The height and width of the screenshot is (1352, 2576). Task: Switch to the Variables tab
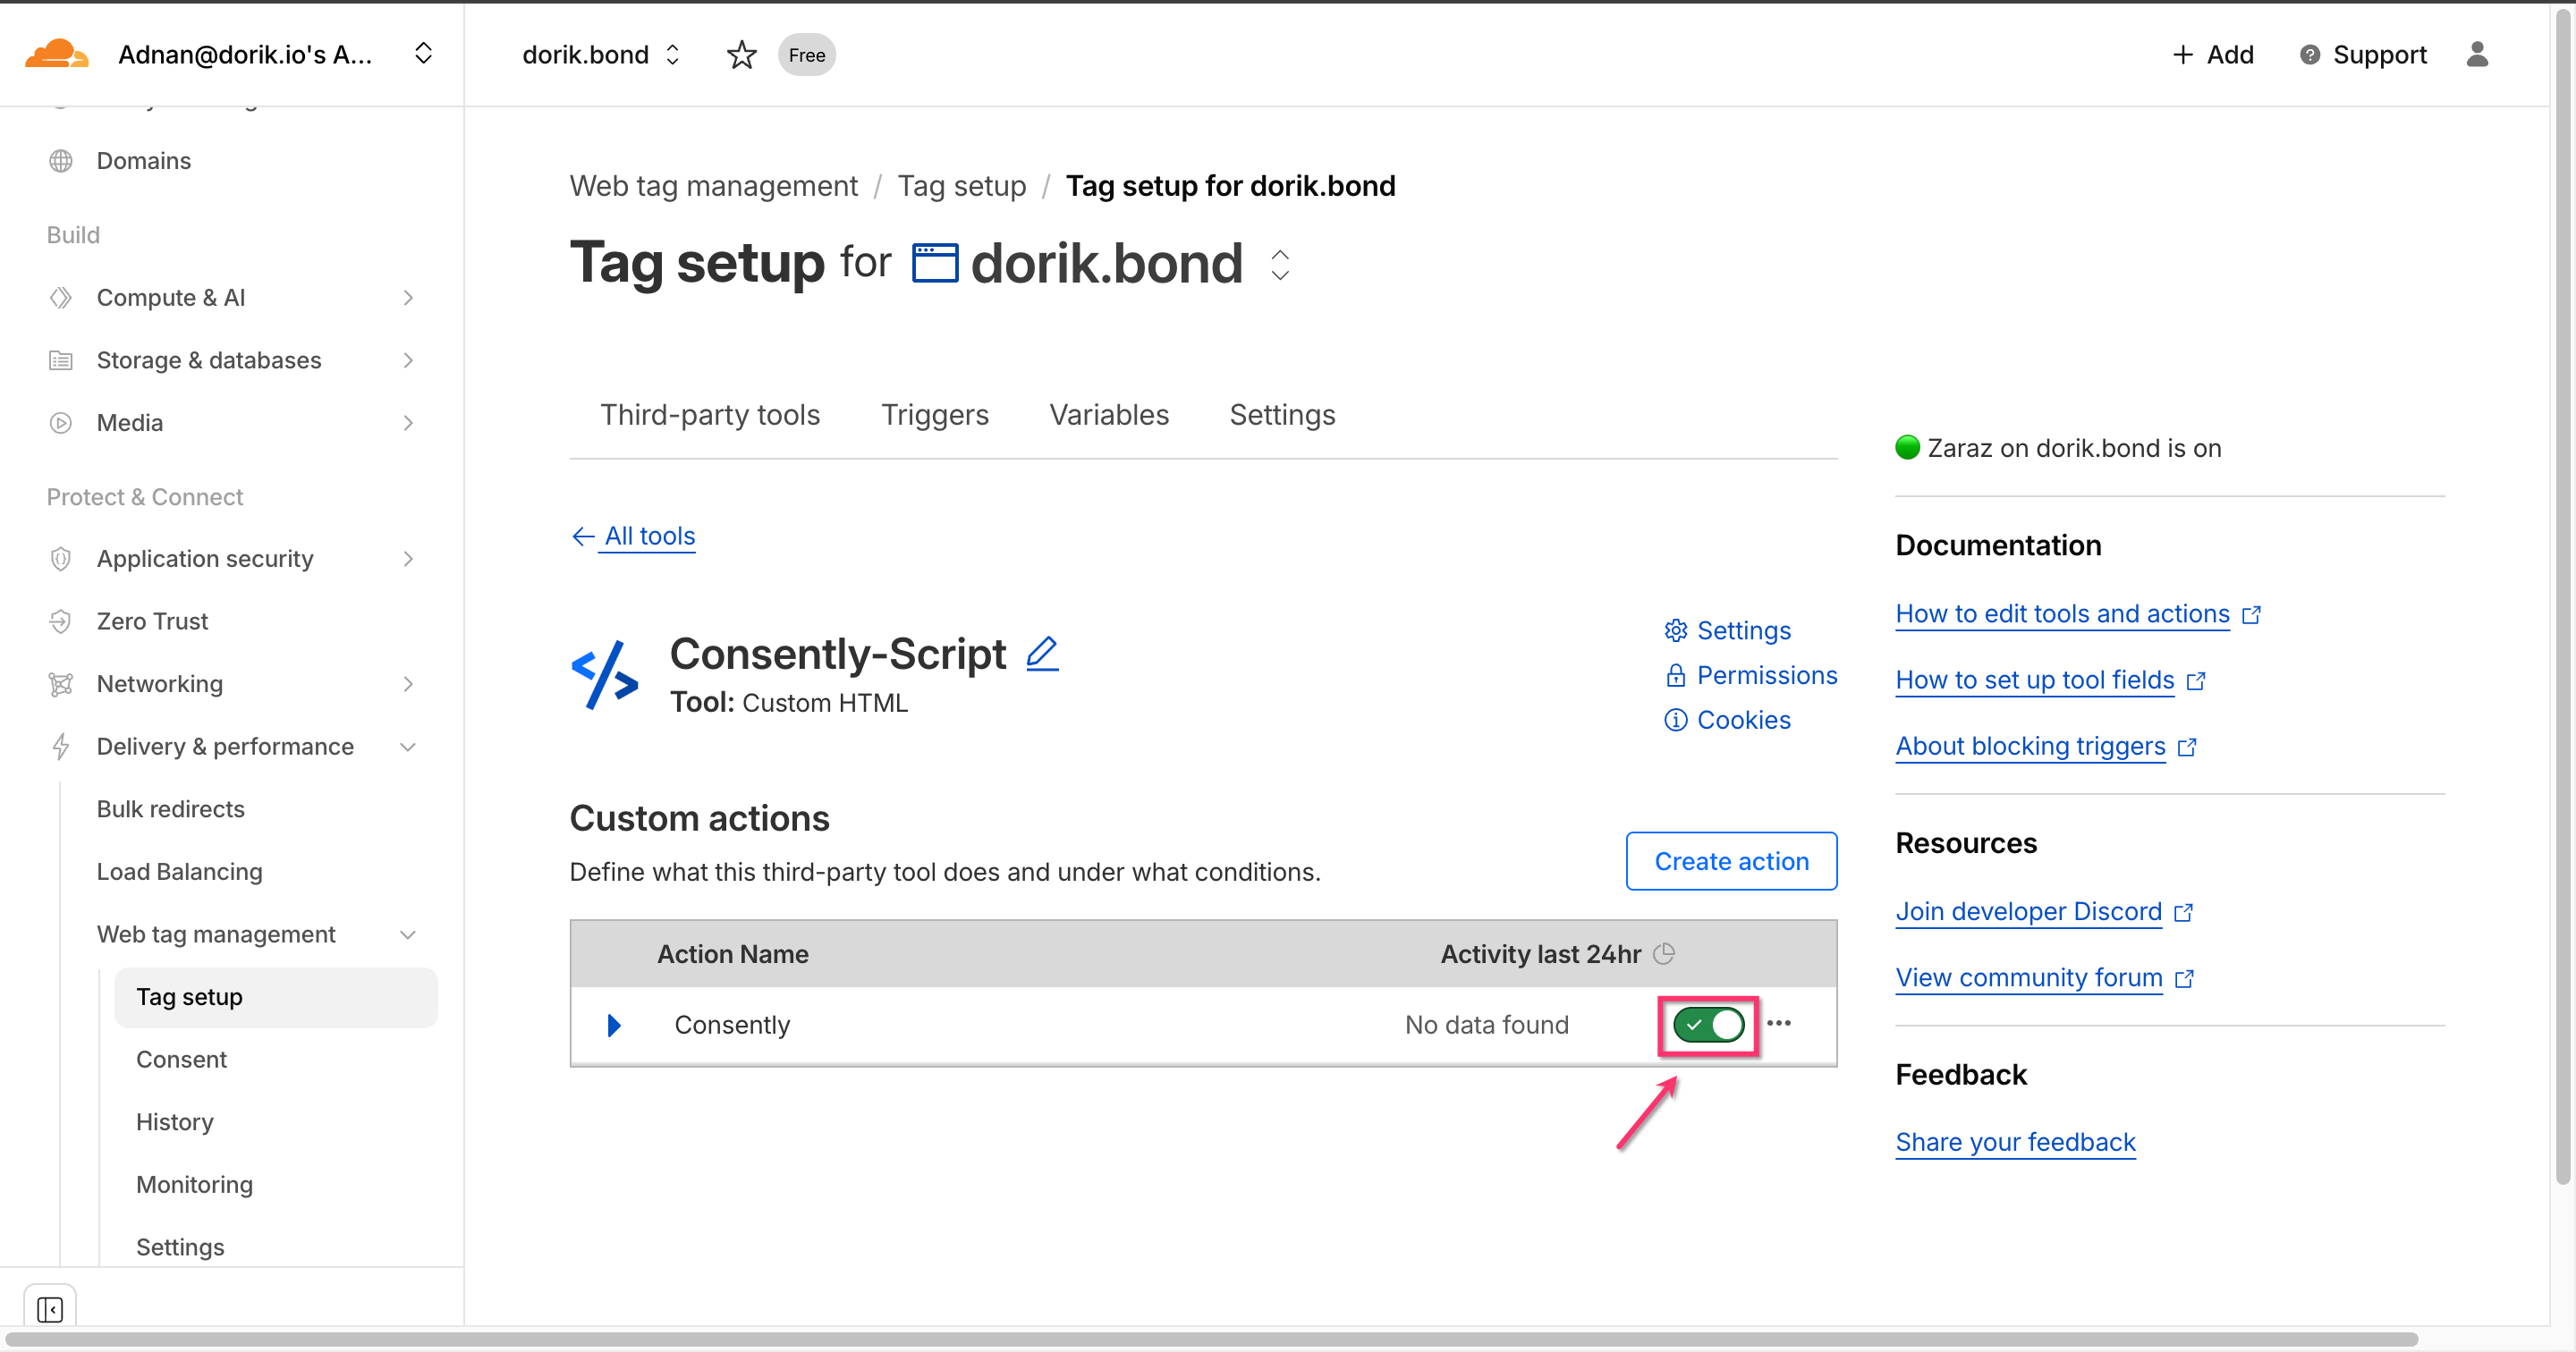[x=1108, y=415]
